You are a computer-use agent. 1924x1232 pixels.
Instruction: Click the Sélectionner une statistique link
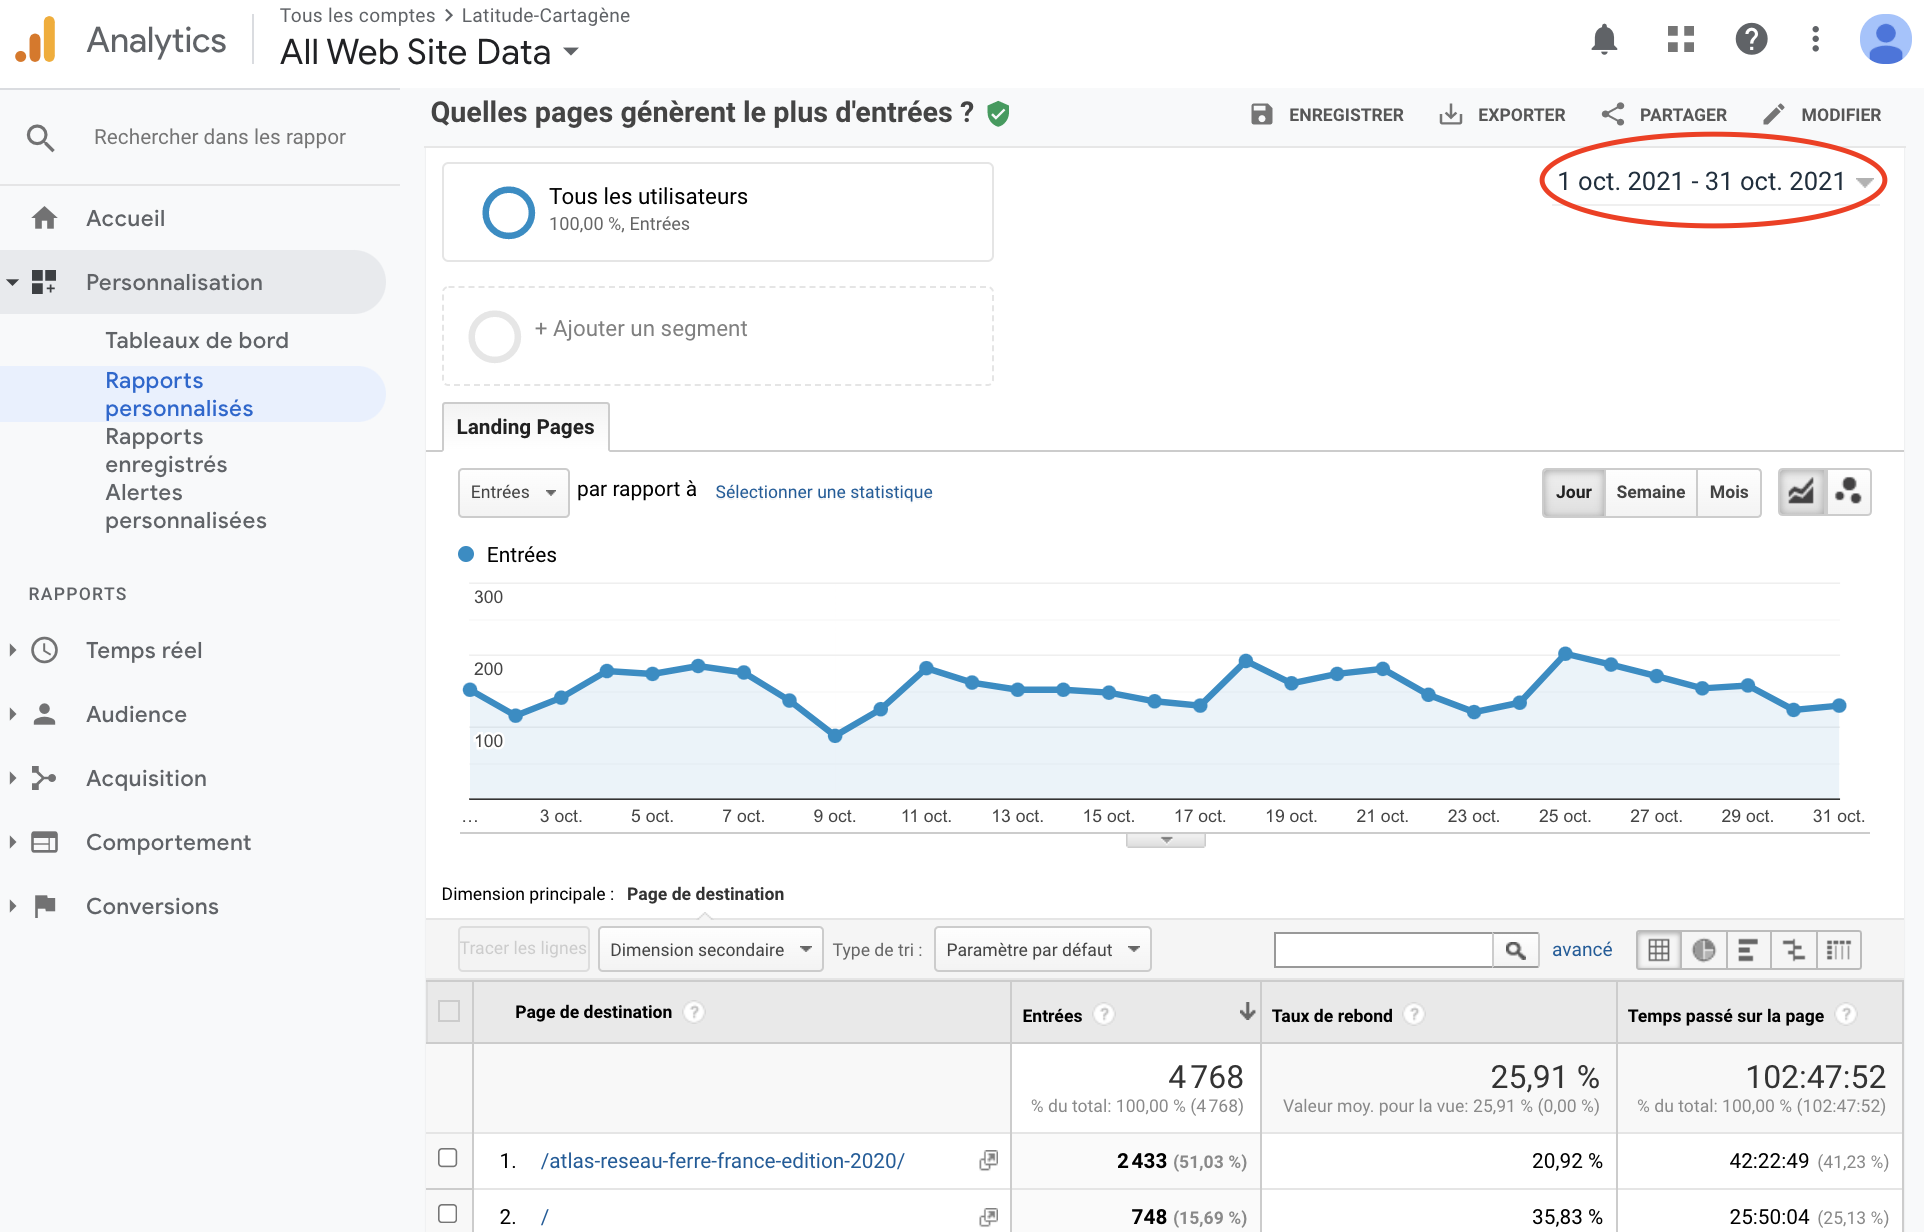pos(823,492)
